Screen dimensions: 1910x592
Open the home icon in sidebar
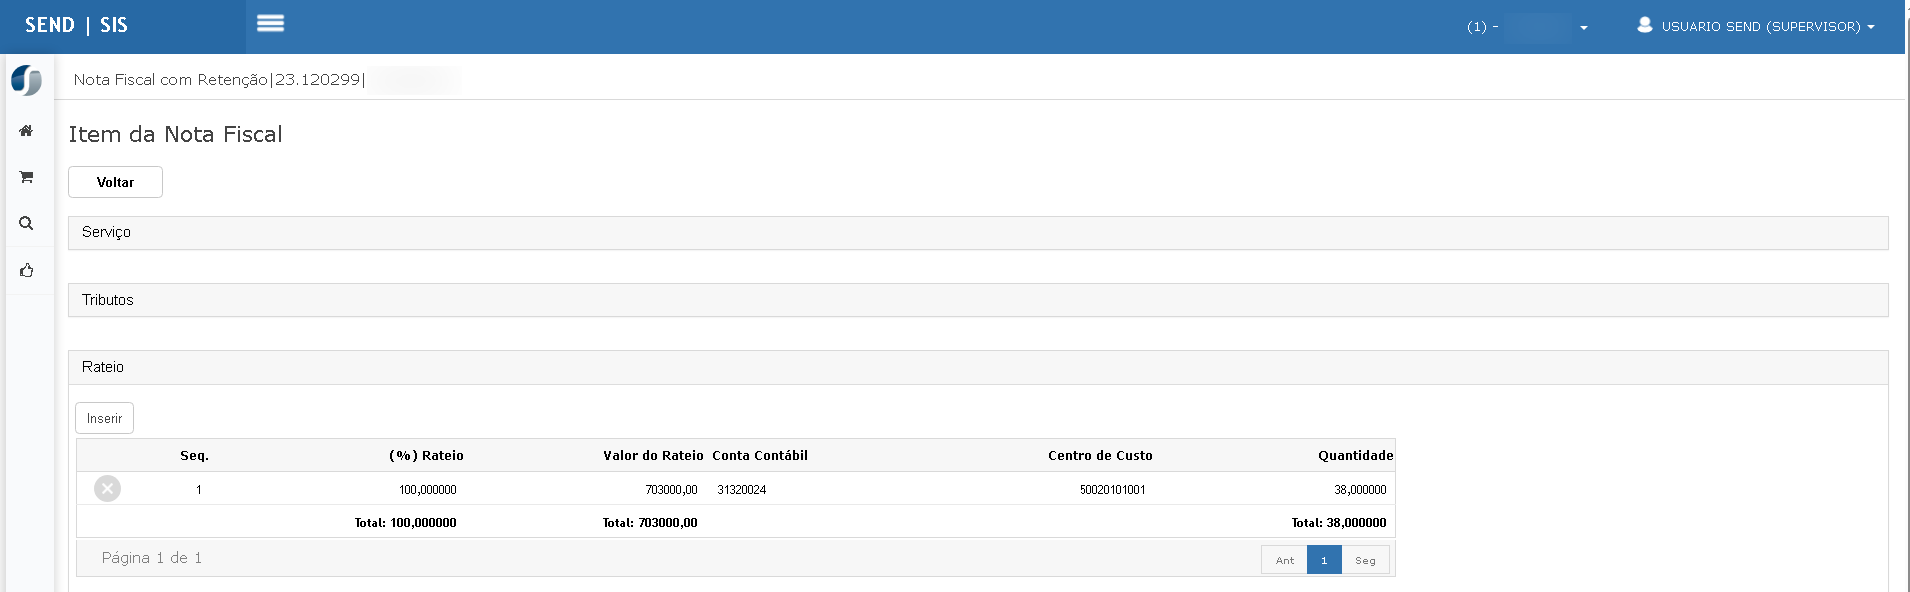[27, 131]
